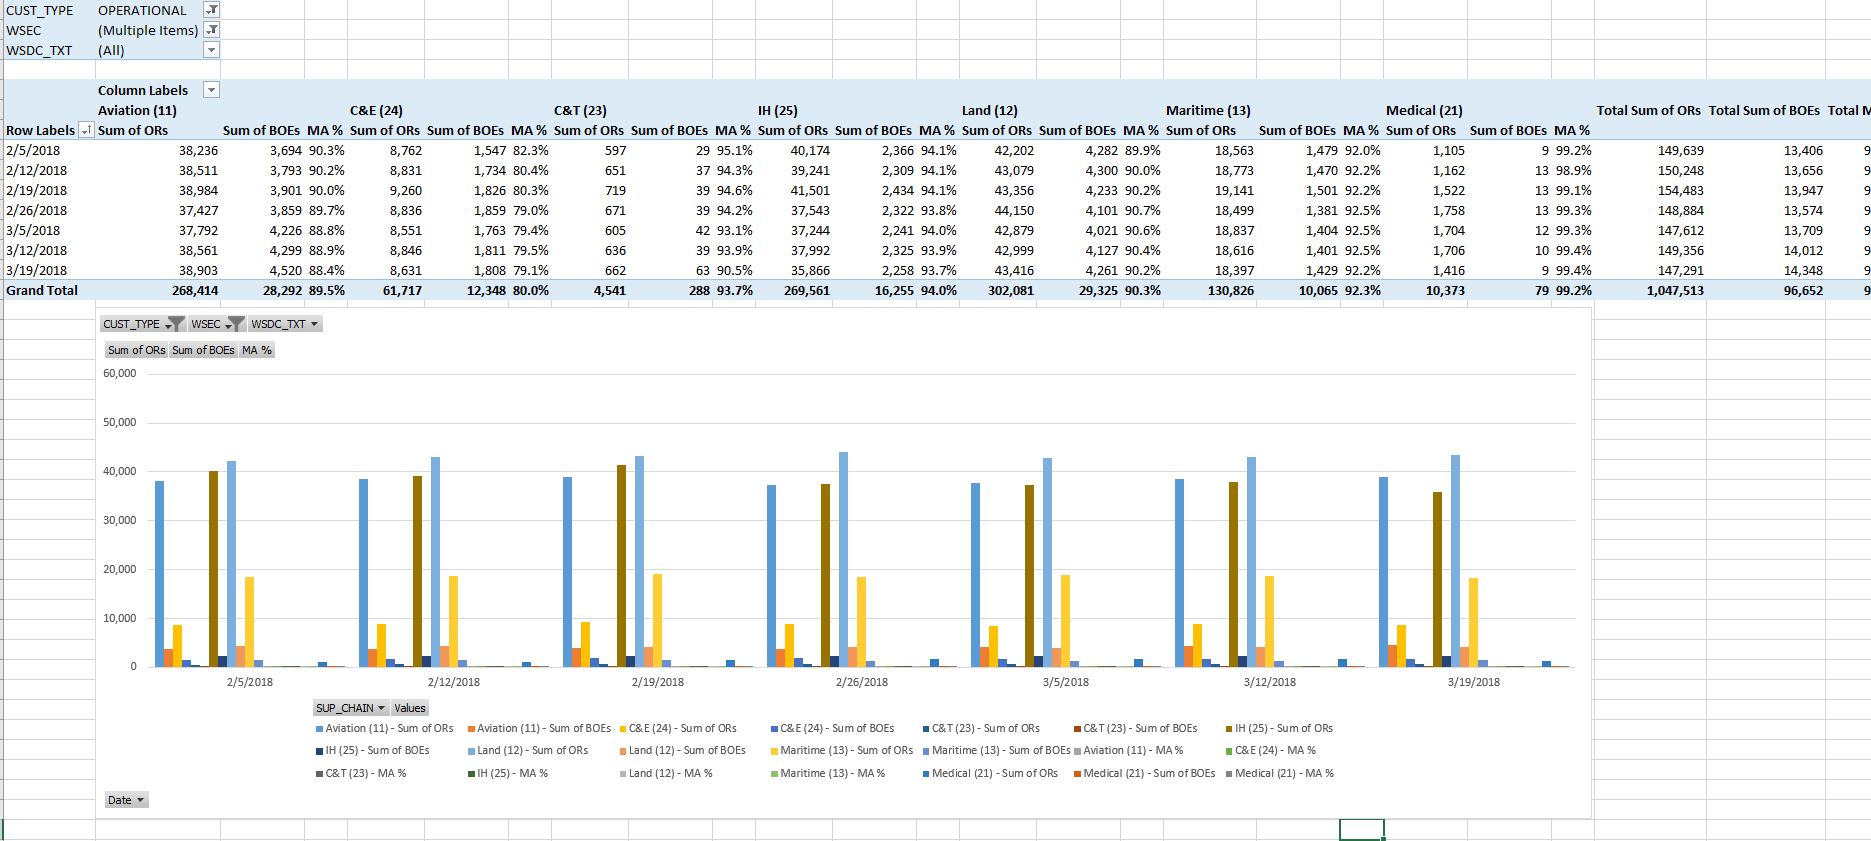
Task: Select the IH Grand Total cell 269,561
Action: pos(805,290)
